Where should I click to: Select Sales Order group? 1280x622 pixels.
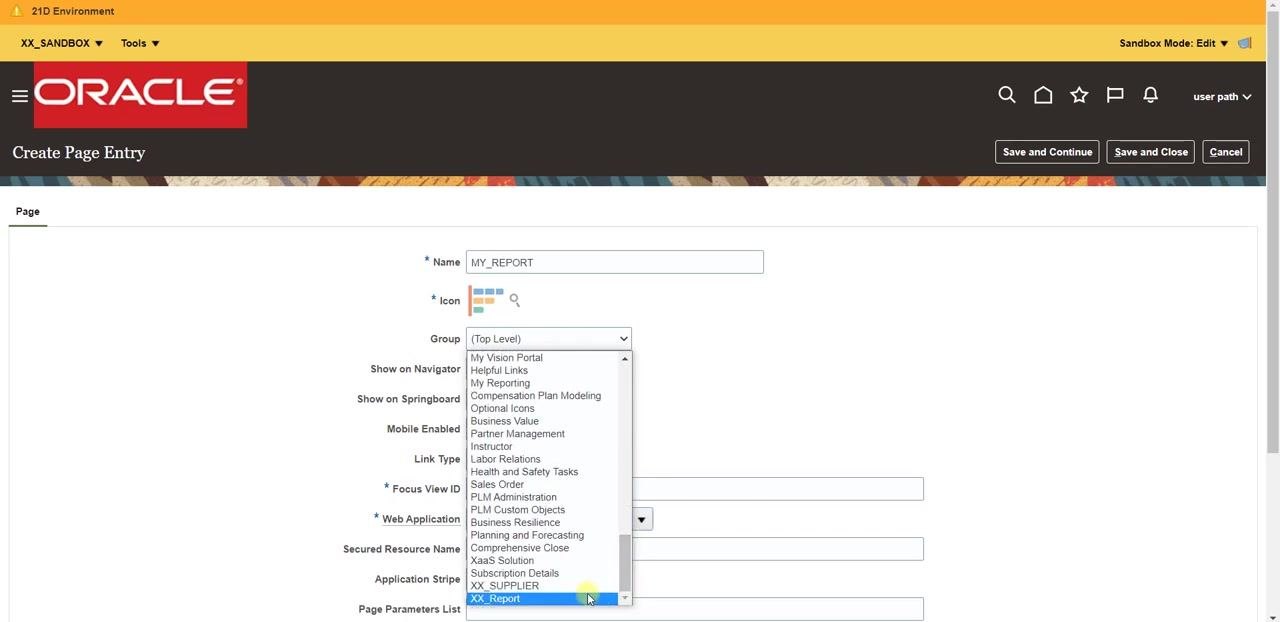(x=543, y=485)
